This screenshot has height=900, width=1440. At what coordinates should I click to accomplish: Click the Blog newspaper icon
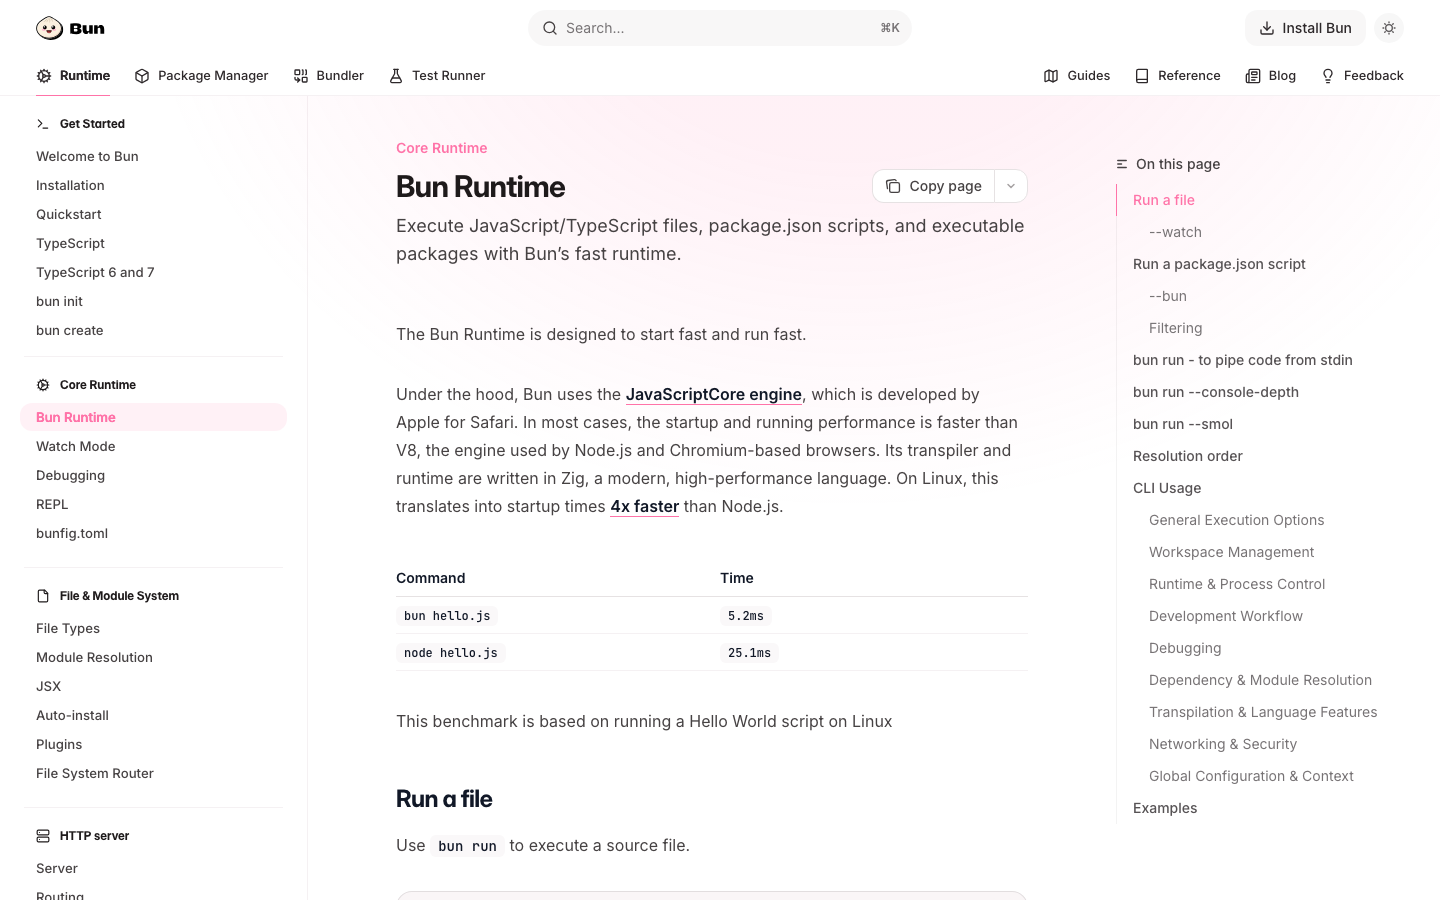coord(1253,76)
